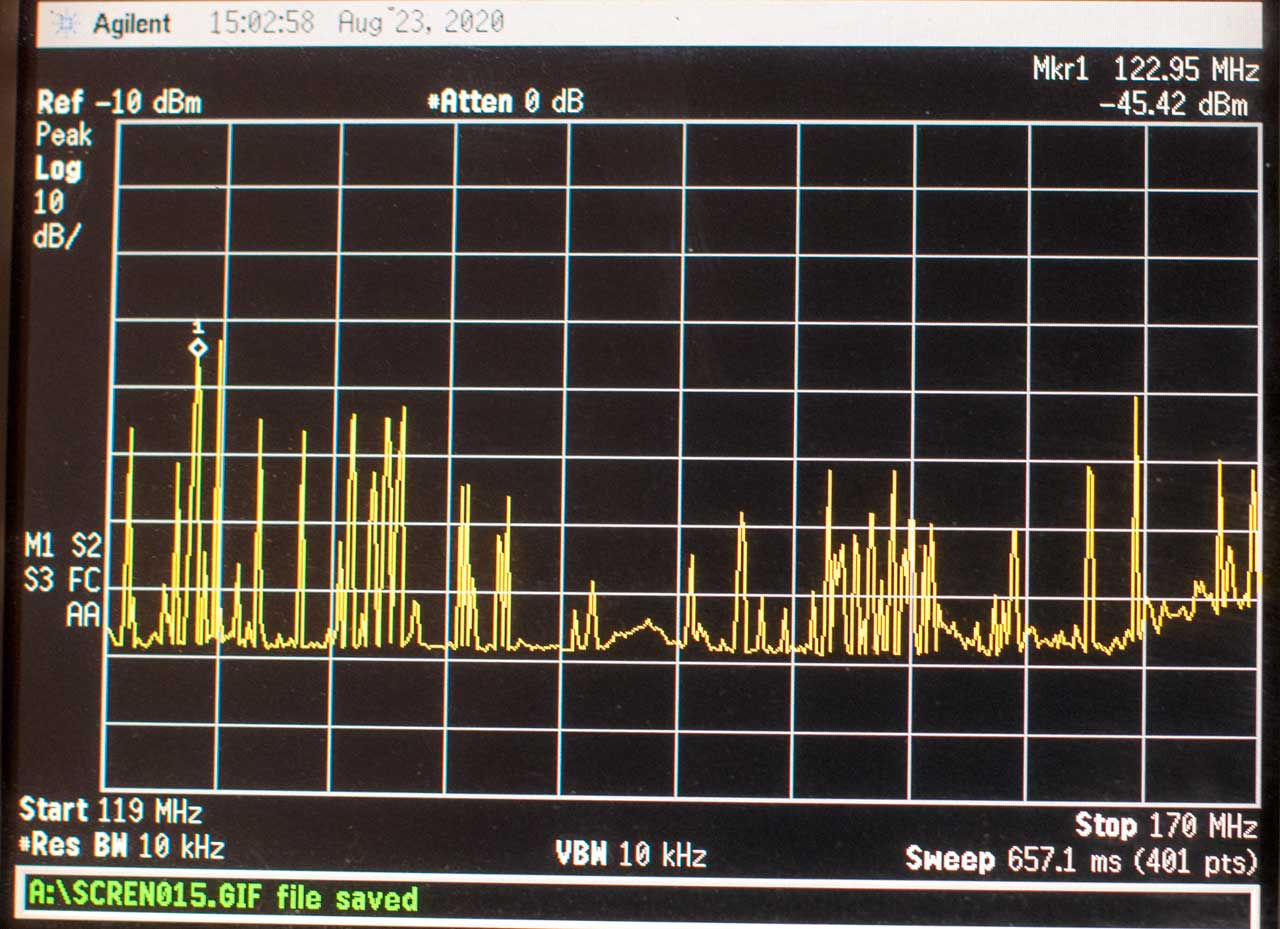1280x929 pixels.
Task: Click the -45.42 dBm marker amplitude value
Action: click(x=1172, y=105)
